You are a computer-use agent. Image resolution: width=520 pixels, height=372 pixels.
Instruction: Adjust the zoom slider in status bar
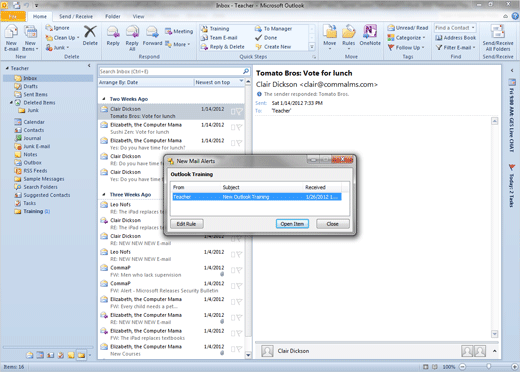point(488,366)
